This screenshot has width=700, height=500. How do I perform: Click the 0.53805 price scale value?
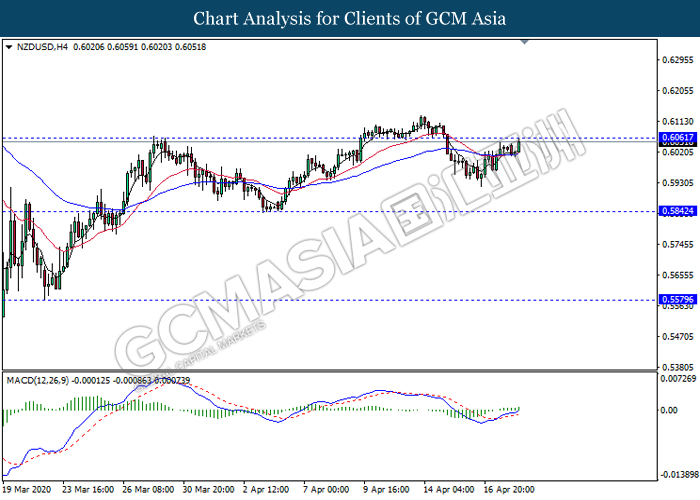pyautogui.click(x=678, y=367)
